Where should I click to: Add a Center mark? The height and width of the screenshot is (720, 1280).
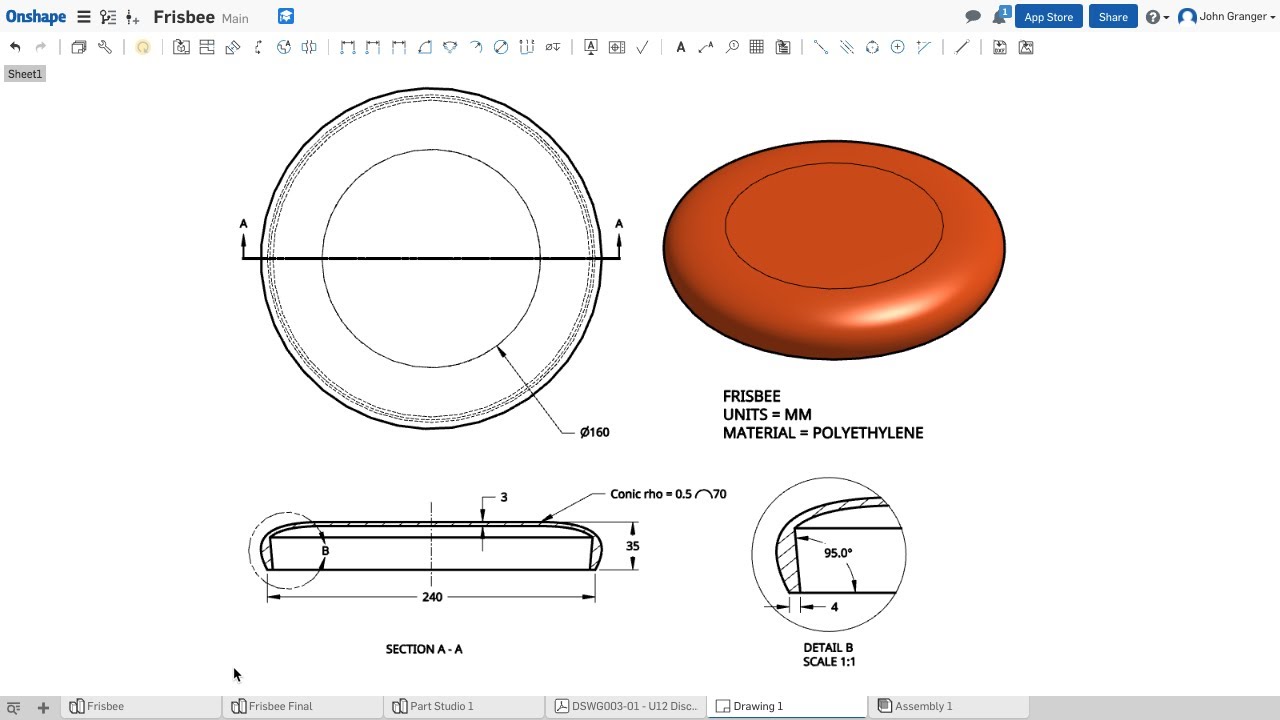898,46
